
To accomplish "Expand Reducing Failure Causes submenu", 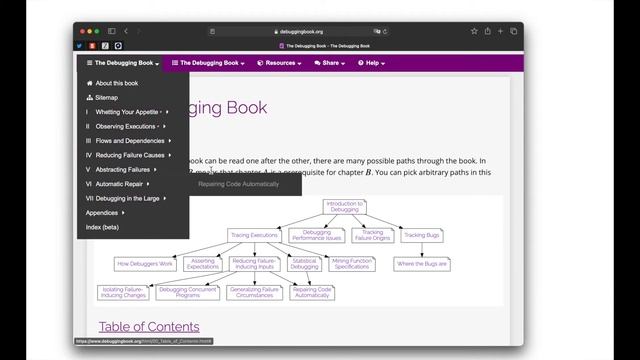I will pyautogui.click(x=129, y=155).
